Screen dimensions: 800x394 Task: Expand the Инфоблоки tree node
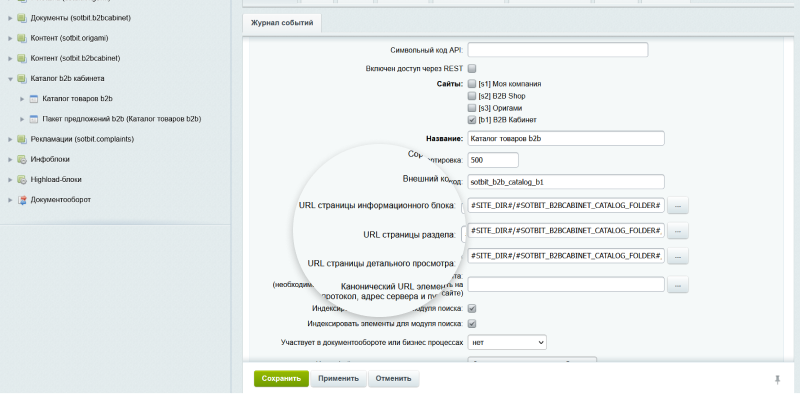(x=10, y=159)
